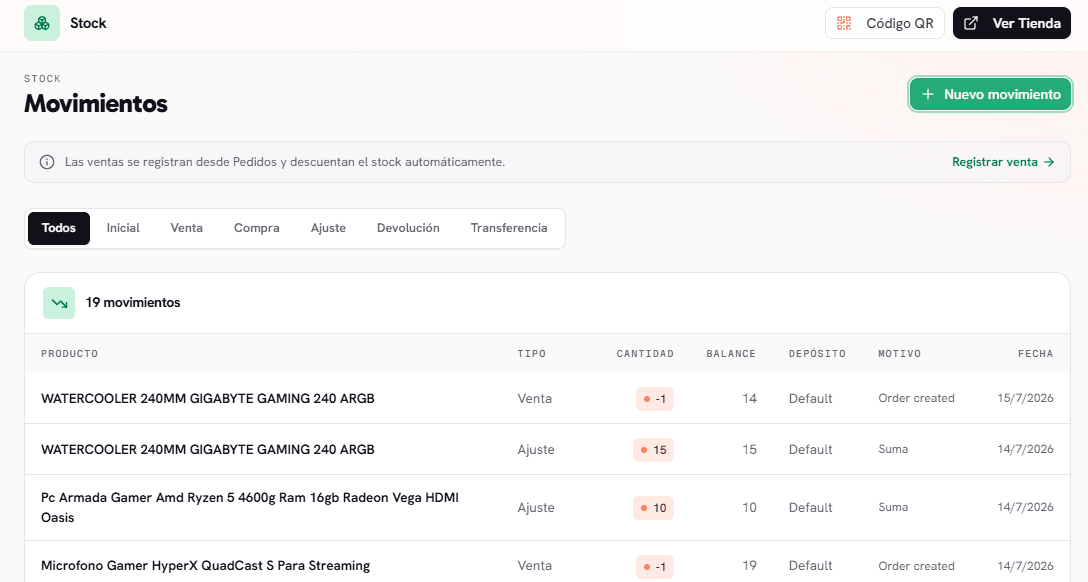Screen dimensions: 1088x582
Task: Select the Todos filter tab
Action: tap(59, 228)
